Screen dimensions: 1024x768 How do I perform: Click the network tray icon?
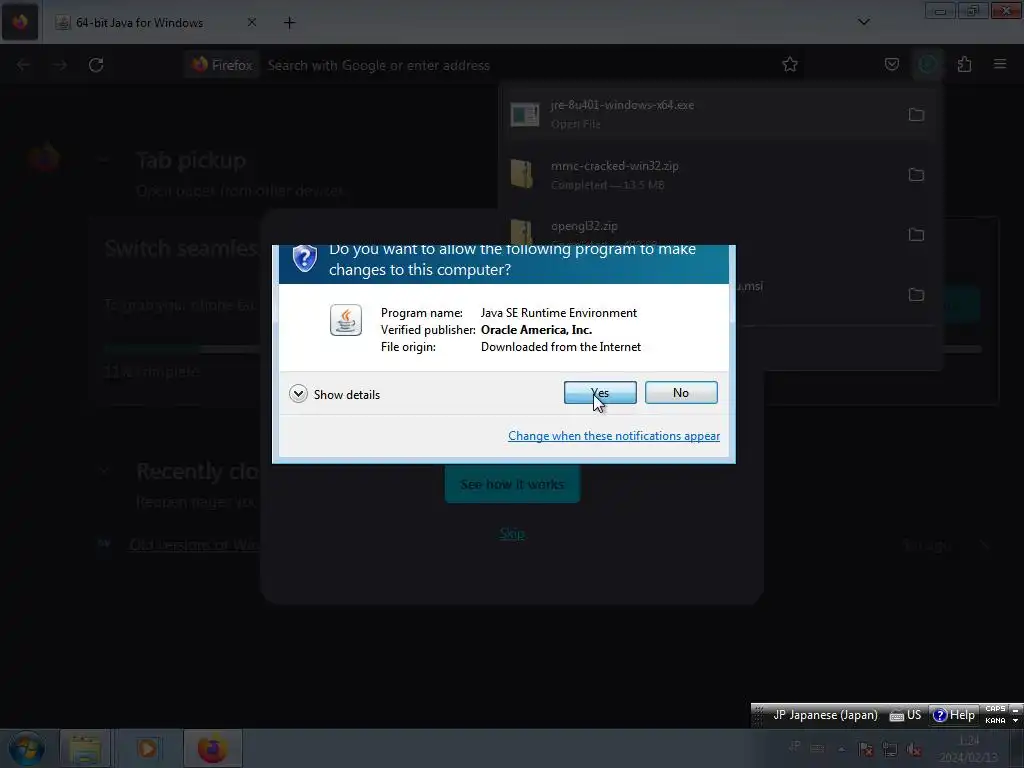pos(889,749)
